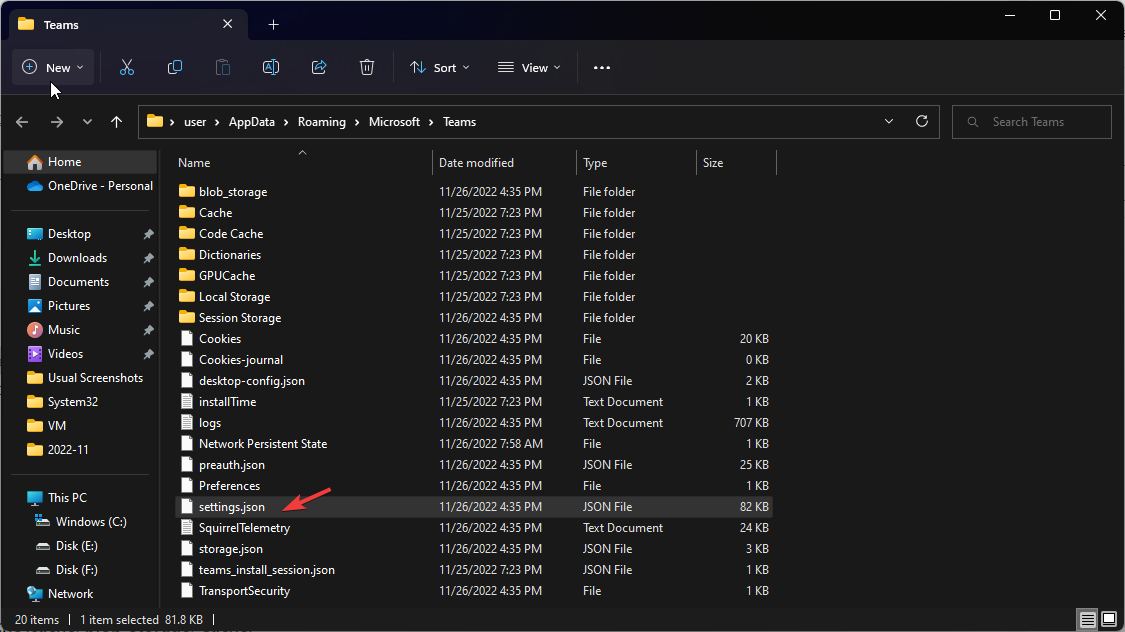This screenshot has height=632, width=1125.
Task: Click the Cut scissors icon
Action: coord(126,67)
